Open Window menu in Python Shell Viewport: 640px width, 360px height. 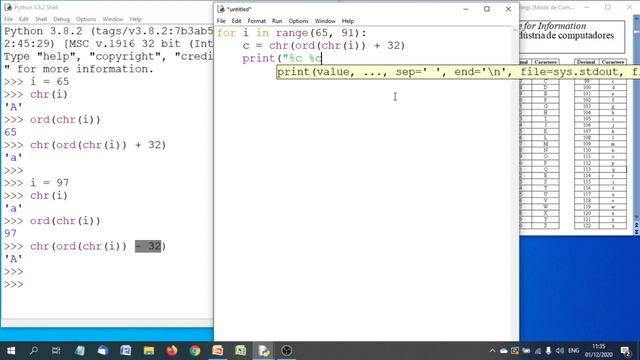[x=113, y=19]
